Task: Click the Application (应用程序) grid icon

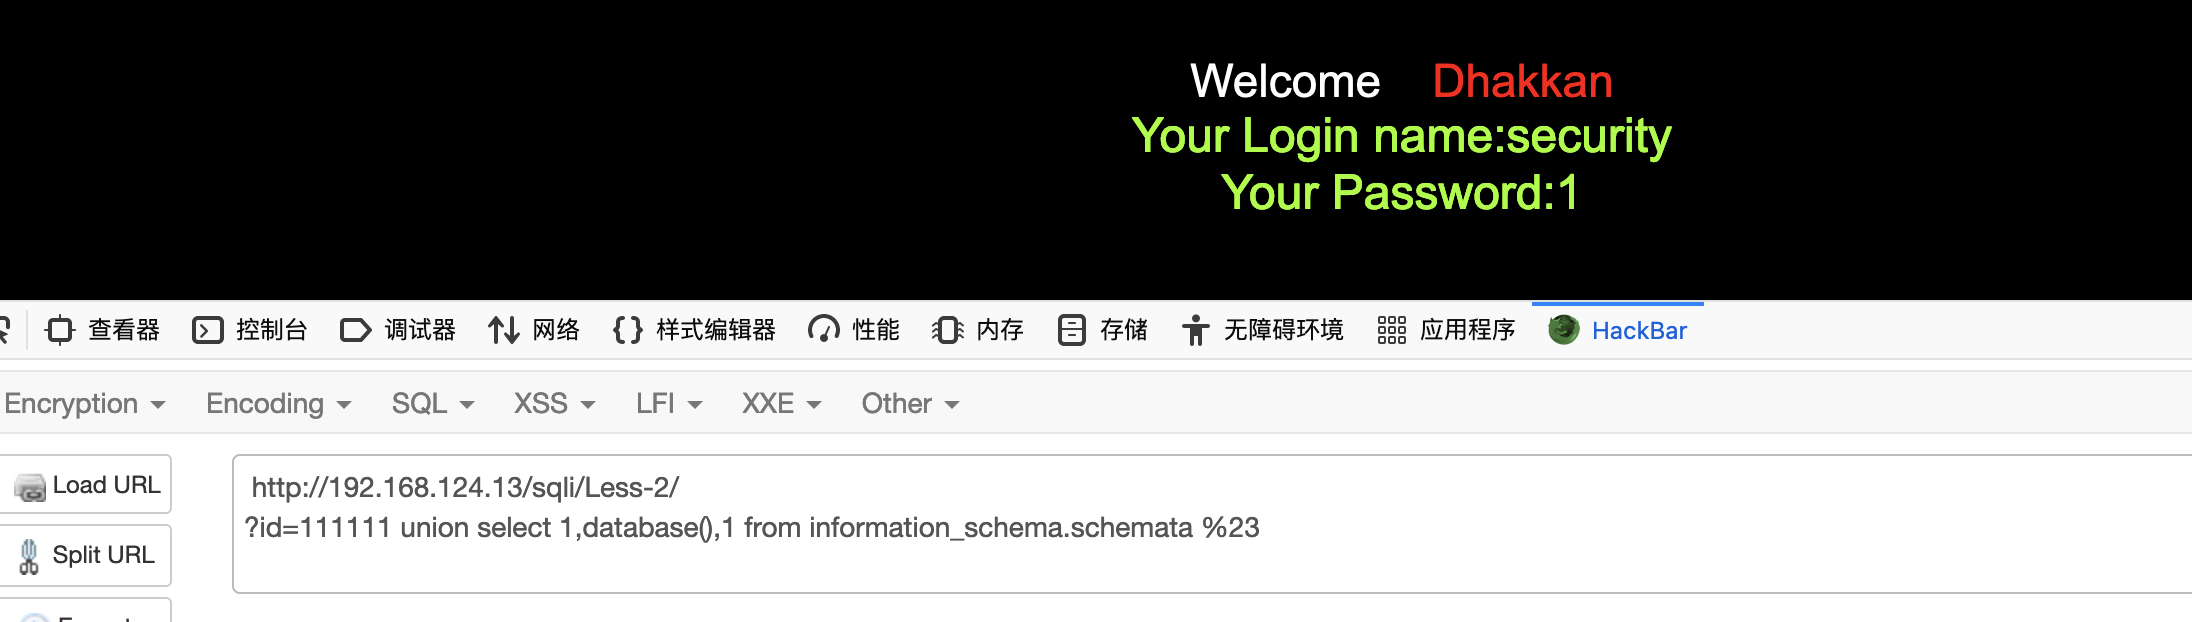Action: (1391, 330)
